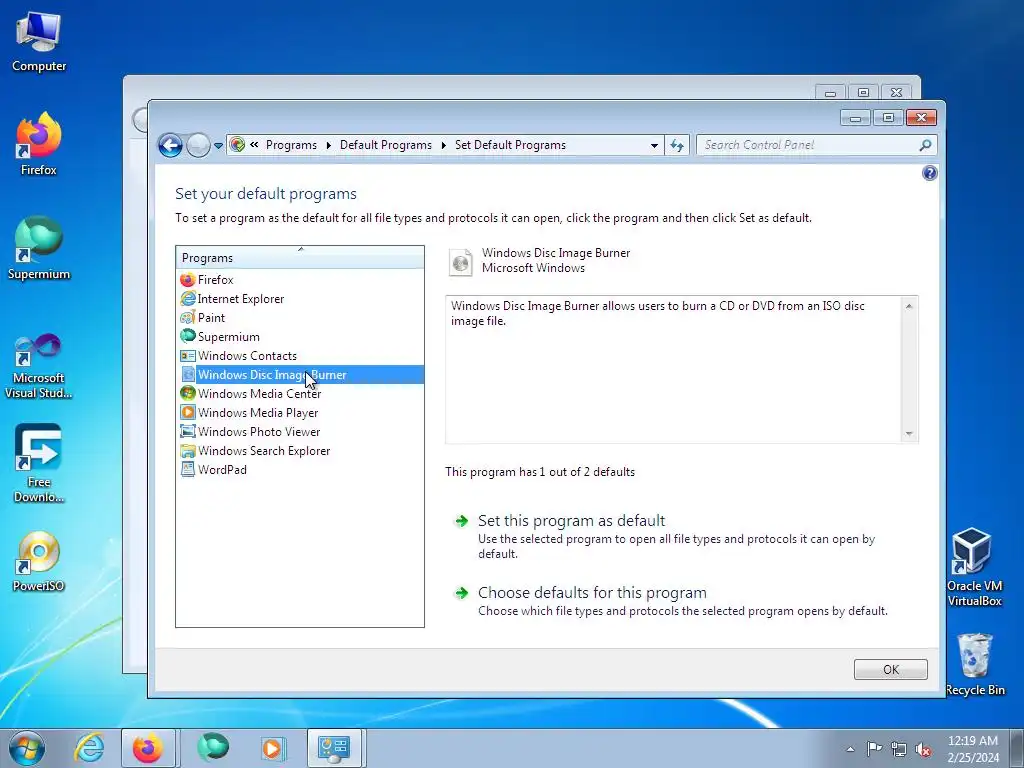
Task: Sort the list by the Programs header
Action: click(300, 257)
